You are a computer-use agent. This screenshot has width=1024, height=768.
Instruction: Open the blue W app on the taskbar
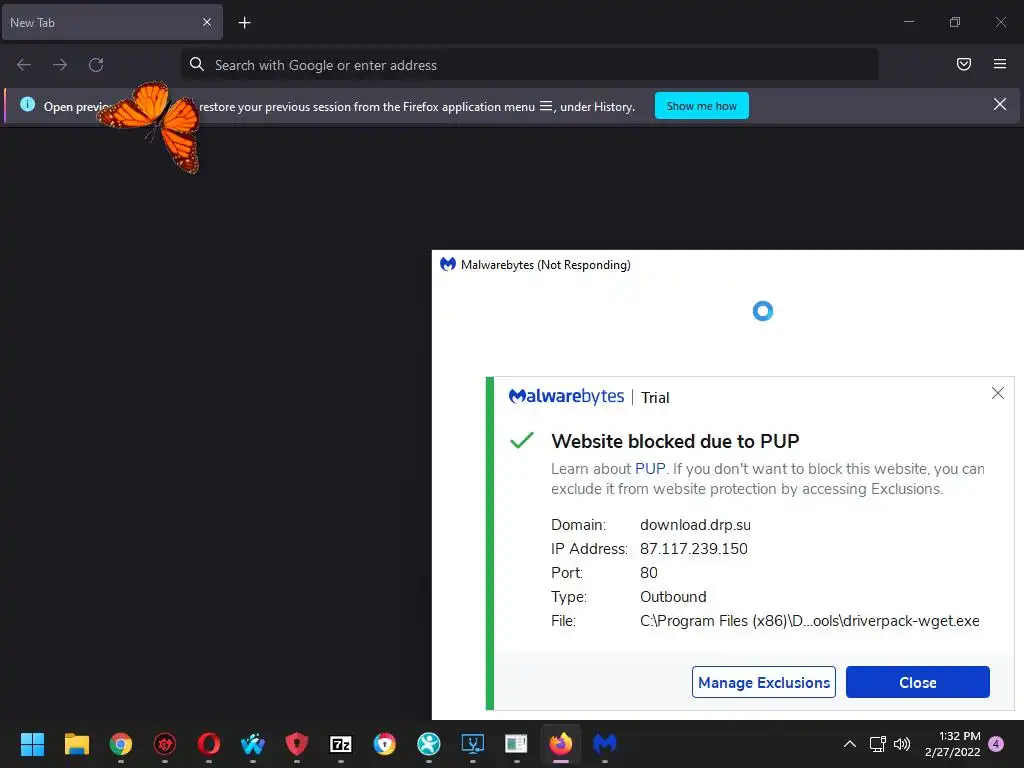[x=253, y=744]
